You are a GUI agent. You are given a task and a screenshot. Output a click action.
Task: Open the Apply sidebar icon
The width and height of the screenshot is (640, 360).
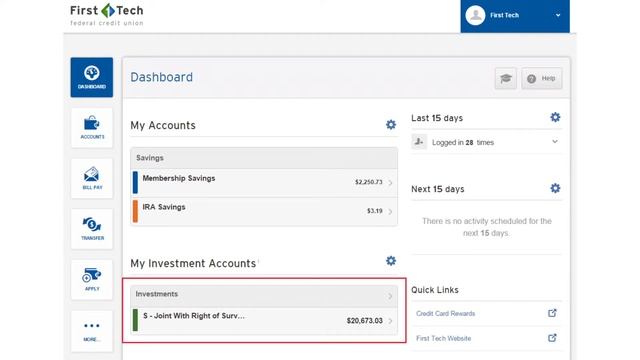pyautogui.click(x=92, y=280)
